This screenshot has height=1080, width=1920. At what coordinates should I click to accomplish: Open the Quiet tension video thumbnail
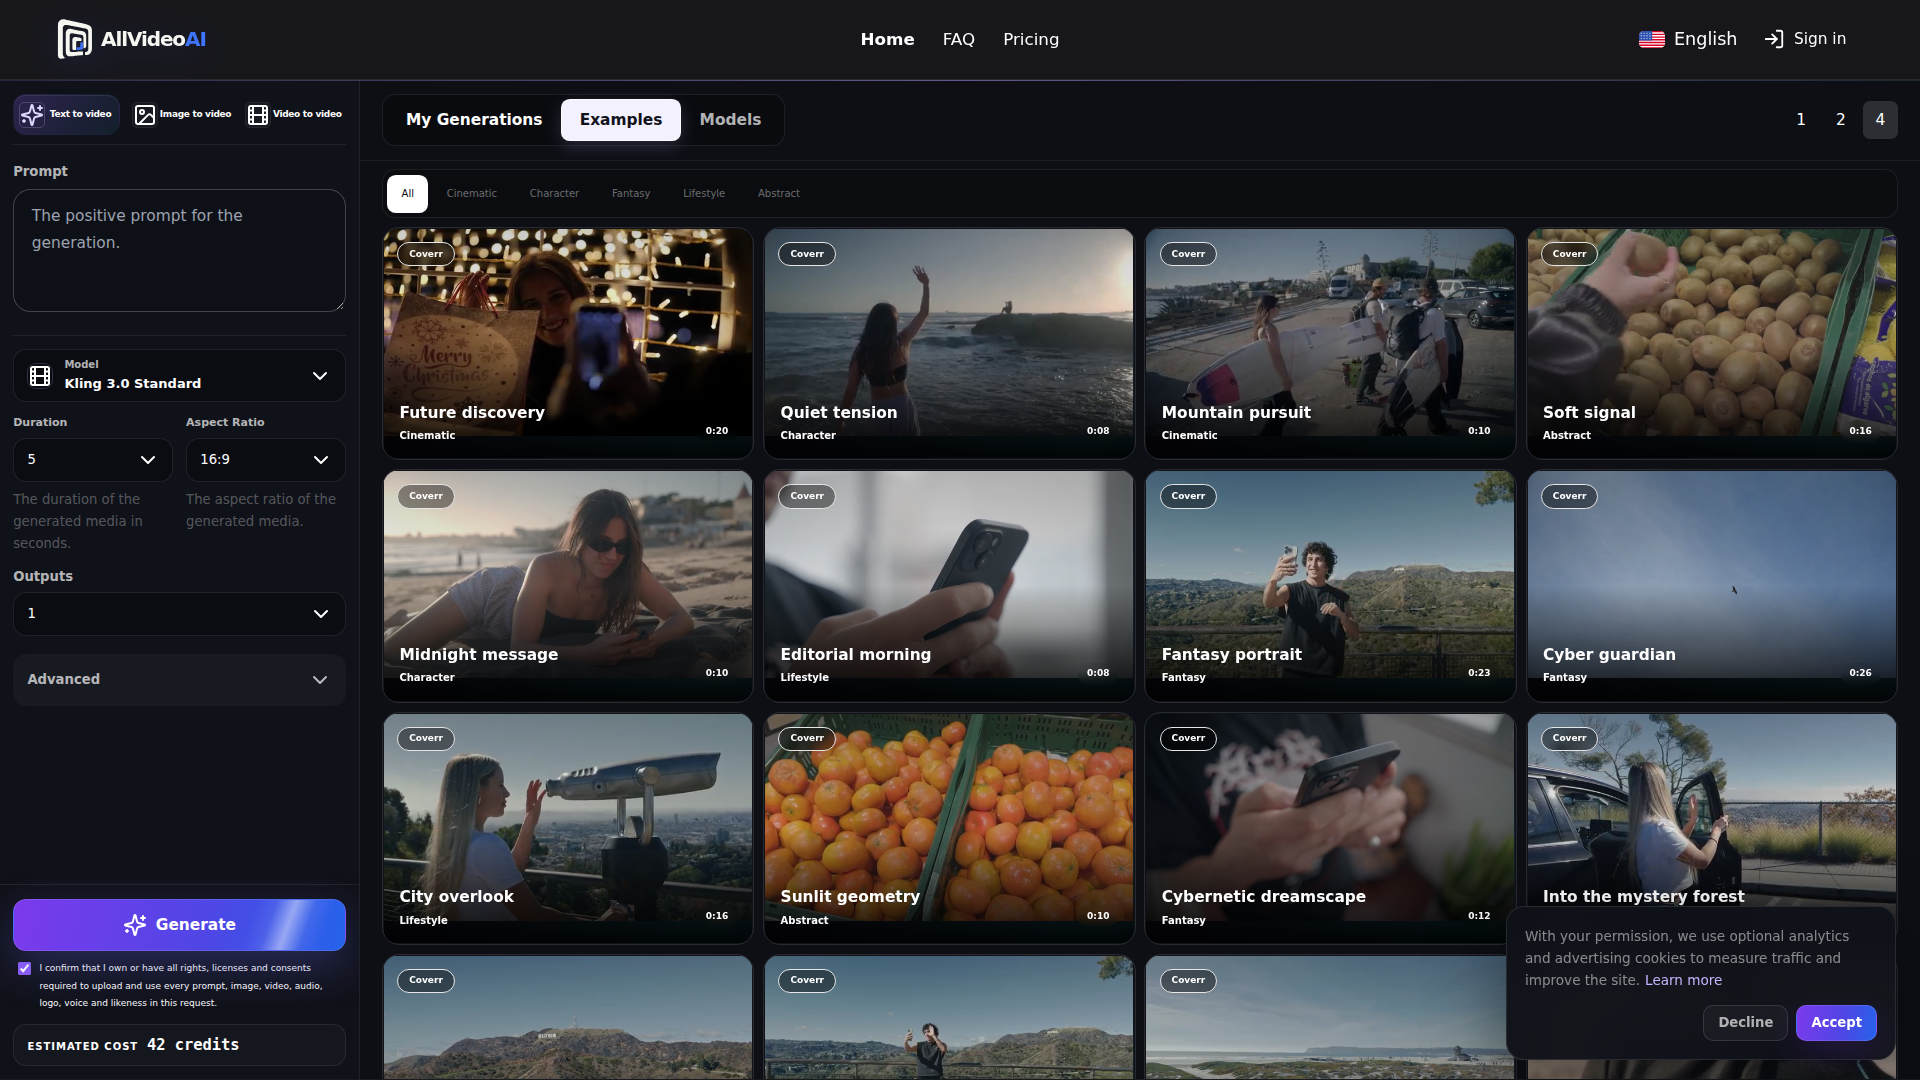click(949, 343)
